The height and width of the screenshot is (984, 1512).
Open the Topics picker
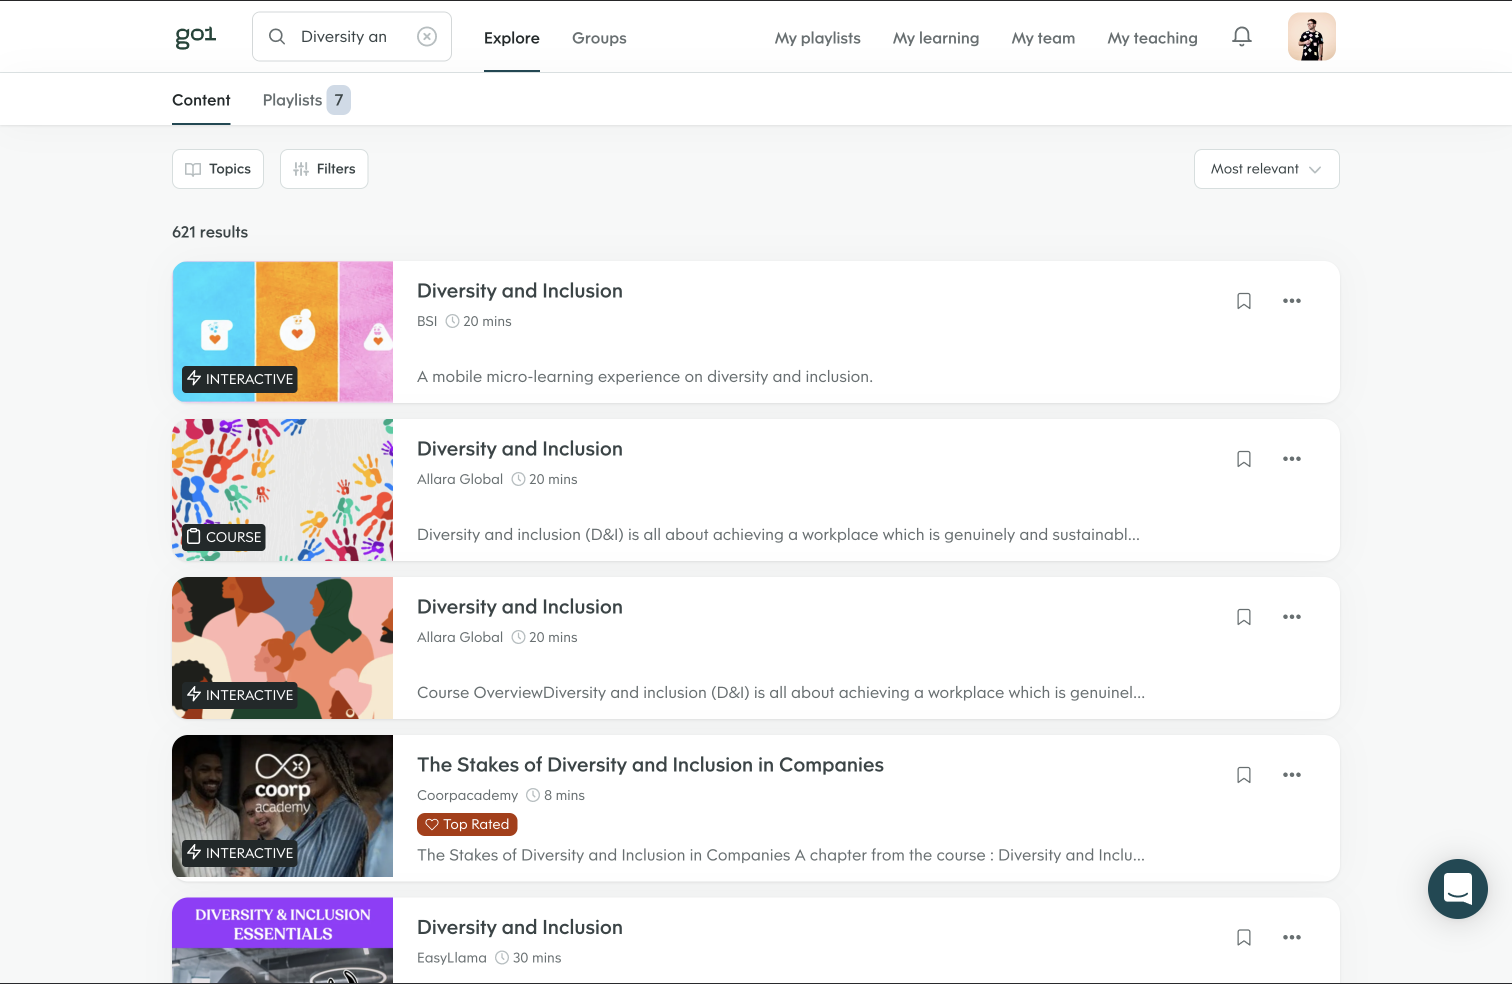coord(217,169)
